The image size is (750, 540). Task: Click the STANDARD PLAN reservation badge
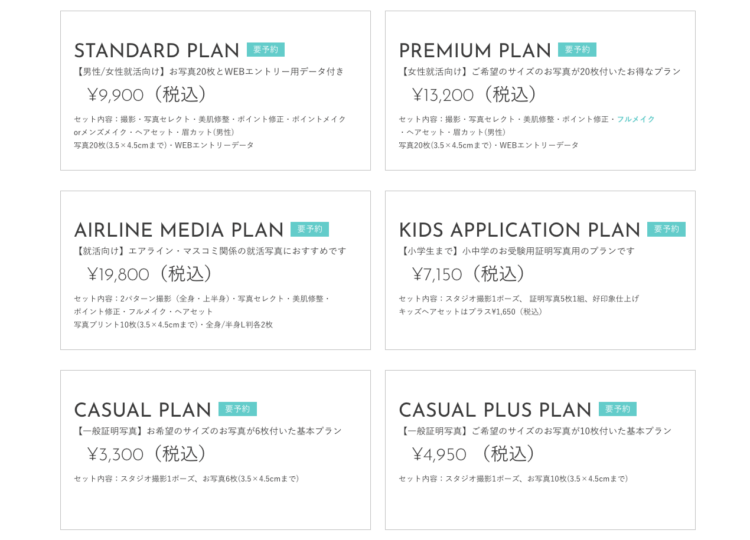click(x=265, y=50)
